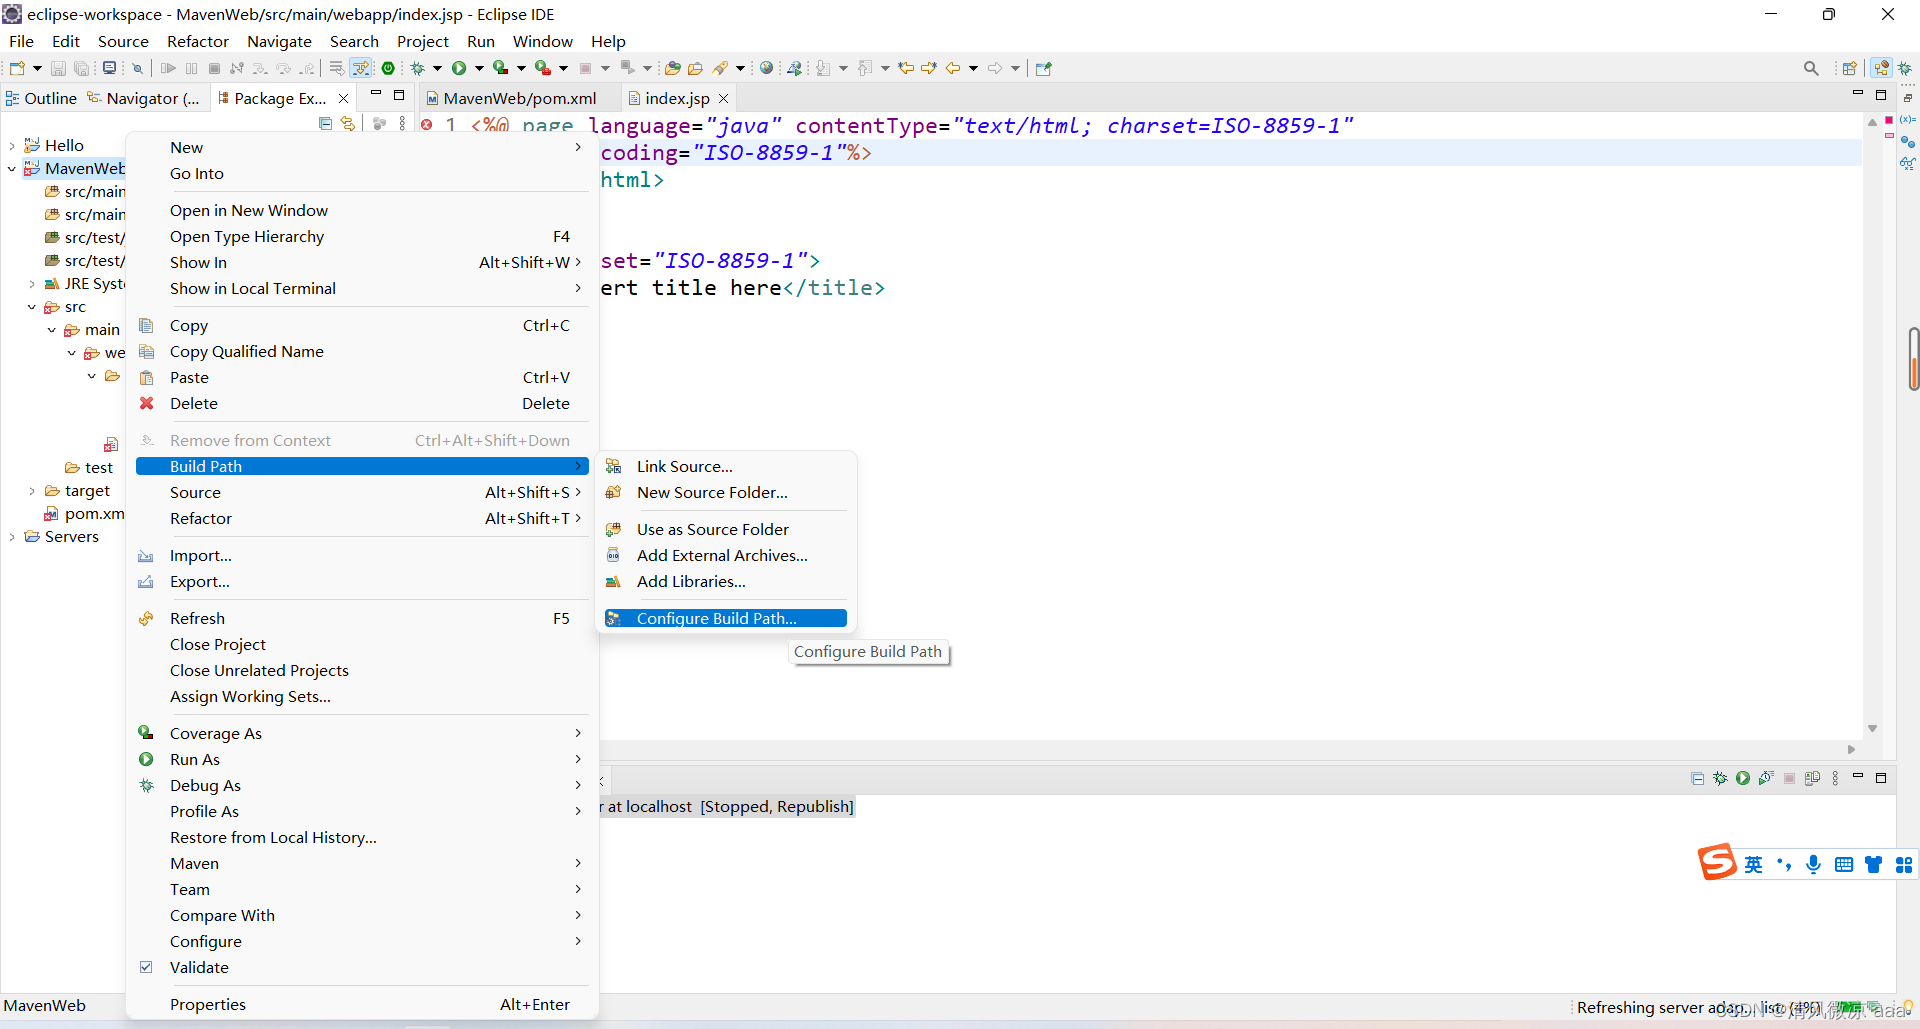Toggle Link with Editor in Package Explorer
1920x1029 pixels.
pos(347,123)
